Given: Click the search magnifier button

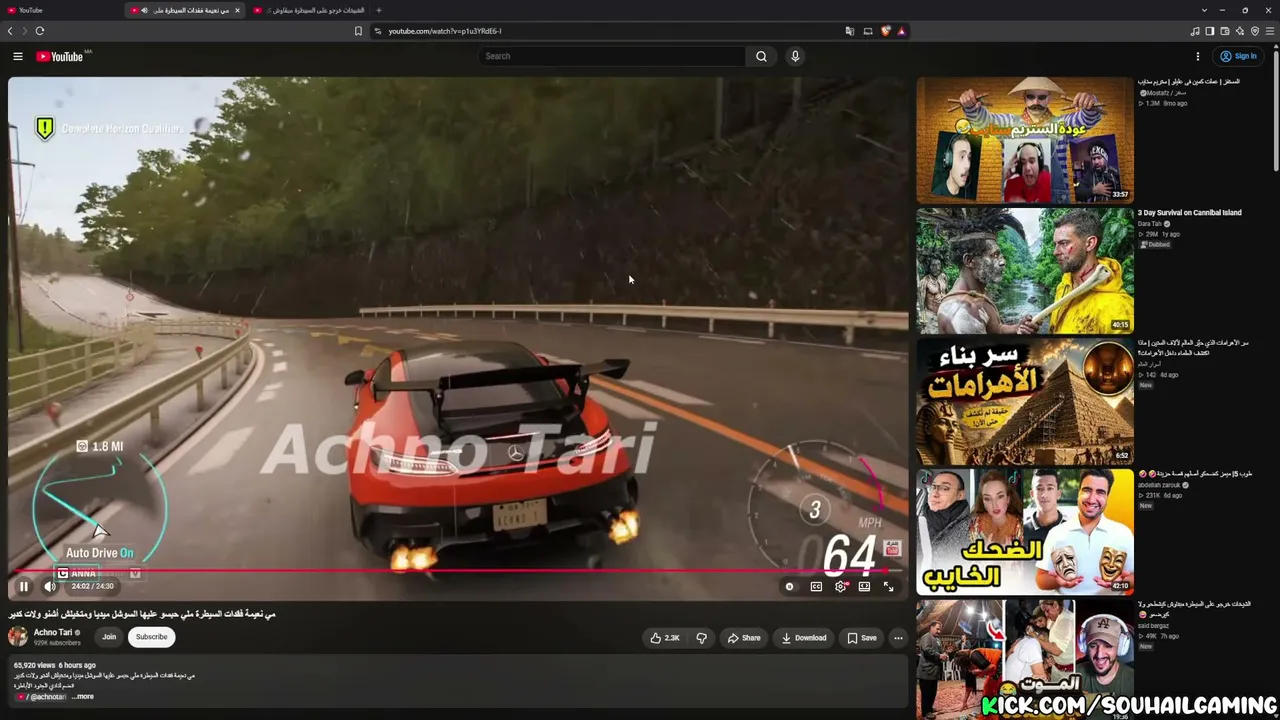Looking at the screenshot, I should pos(761,56).
